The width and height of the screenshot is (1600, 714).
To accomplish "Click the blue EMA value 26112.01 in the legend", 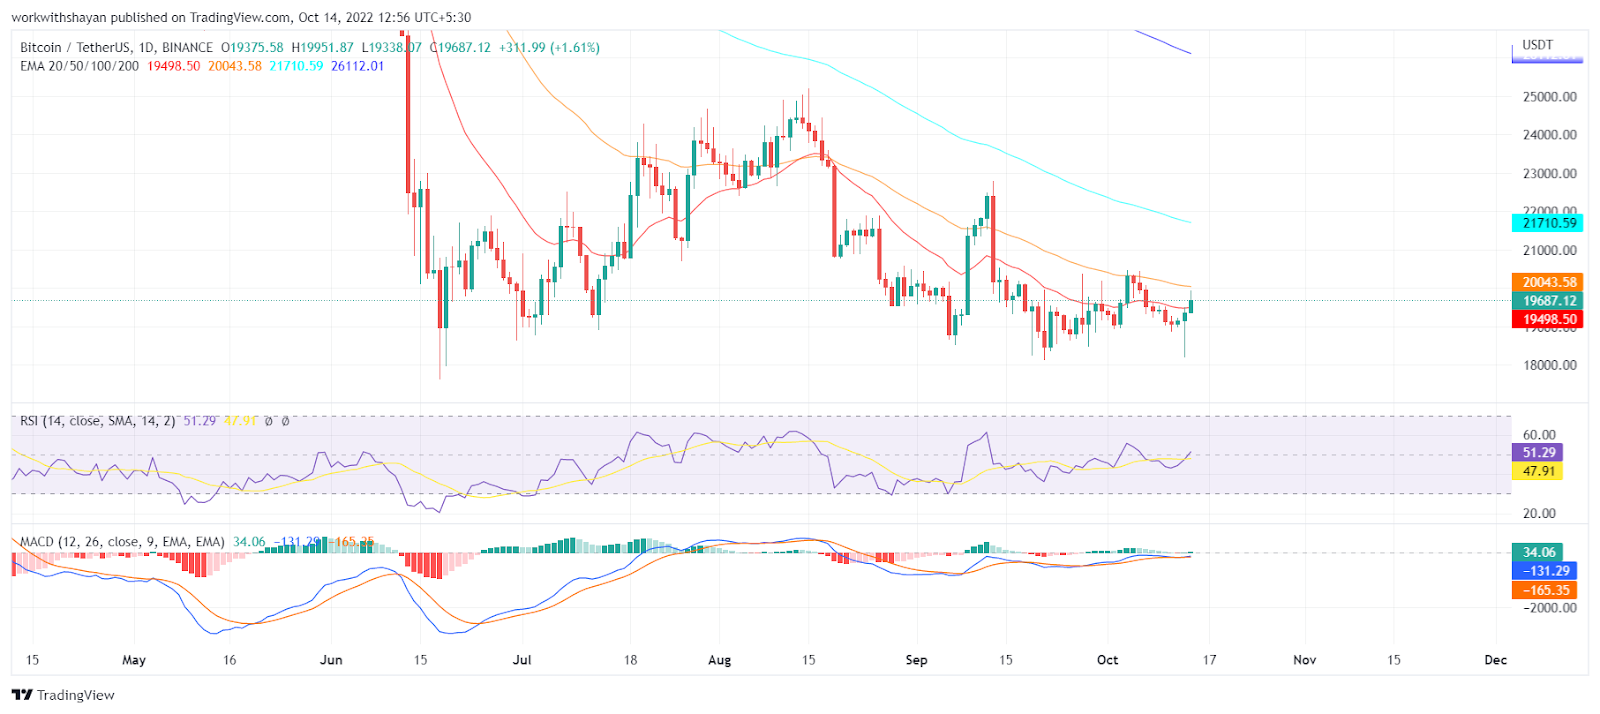I will pos(358,66).
